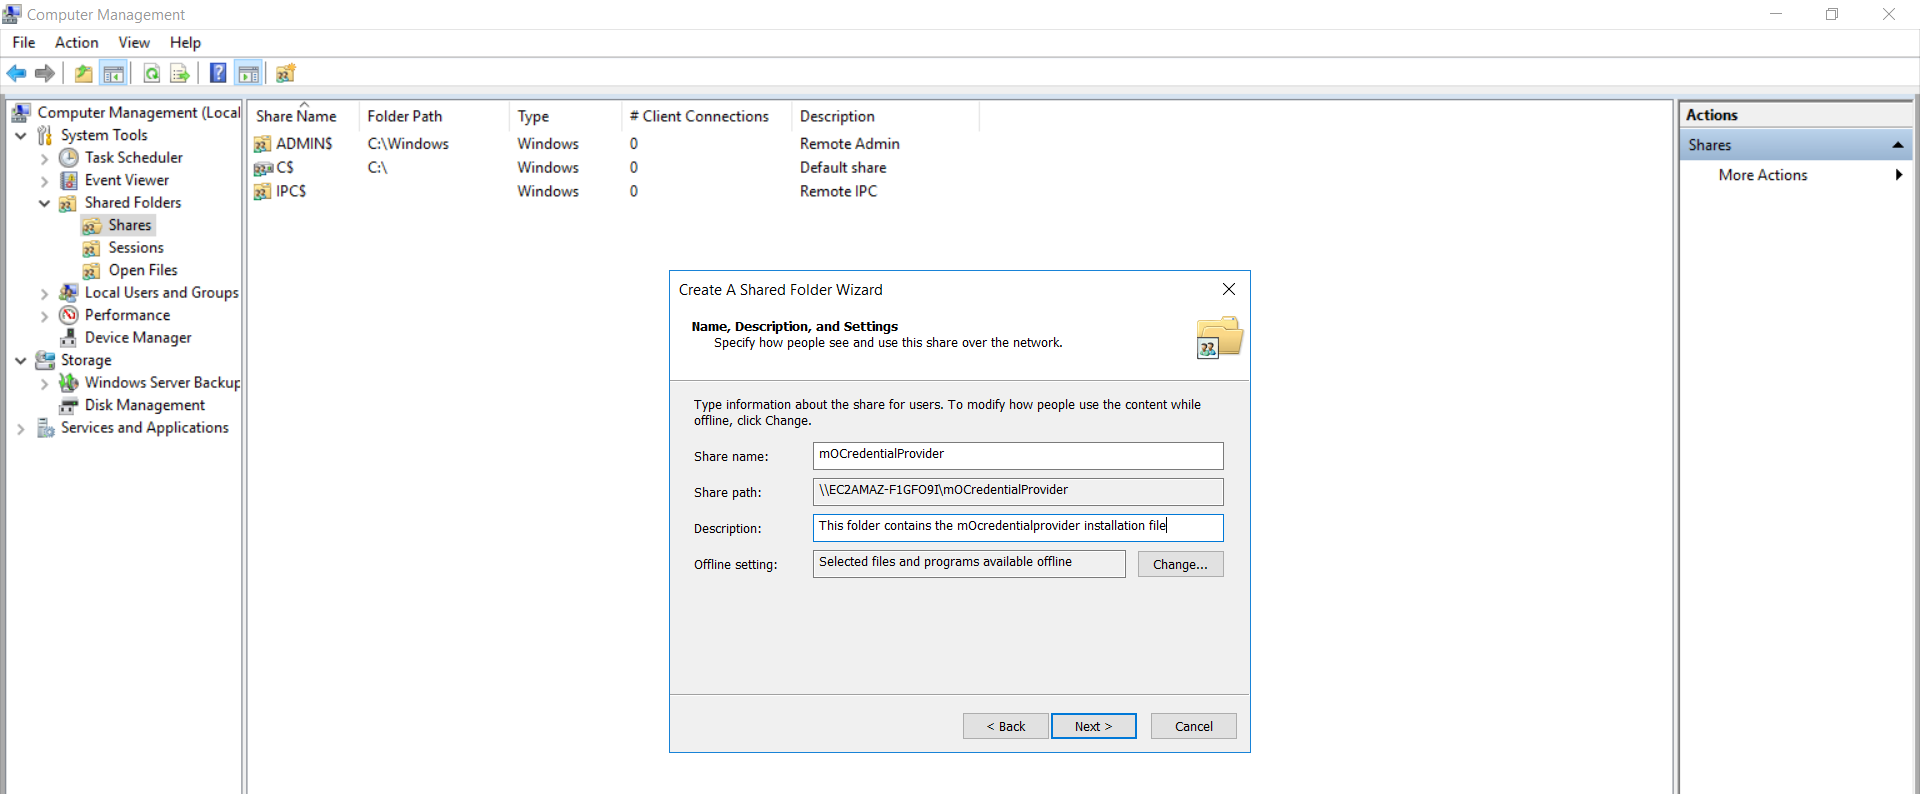Select Windows Server Backup node
The width and height of the screenshot is (1920, 794).
pyautogui.click(x=162, y=382)
